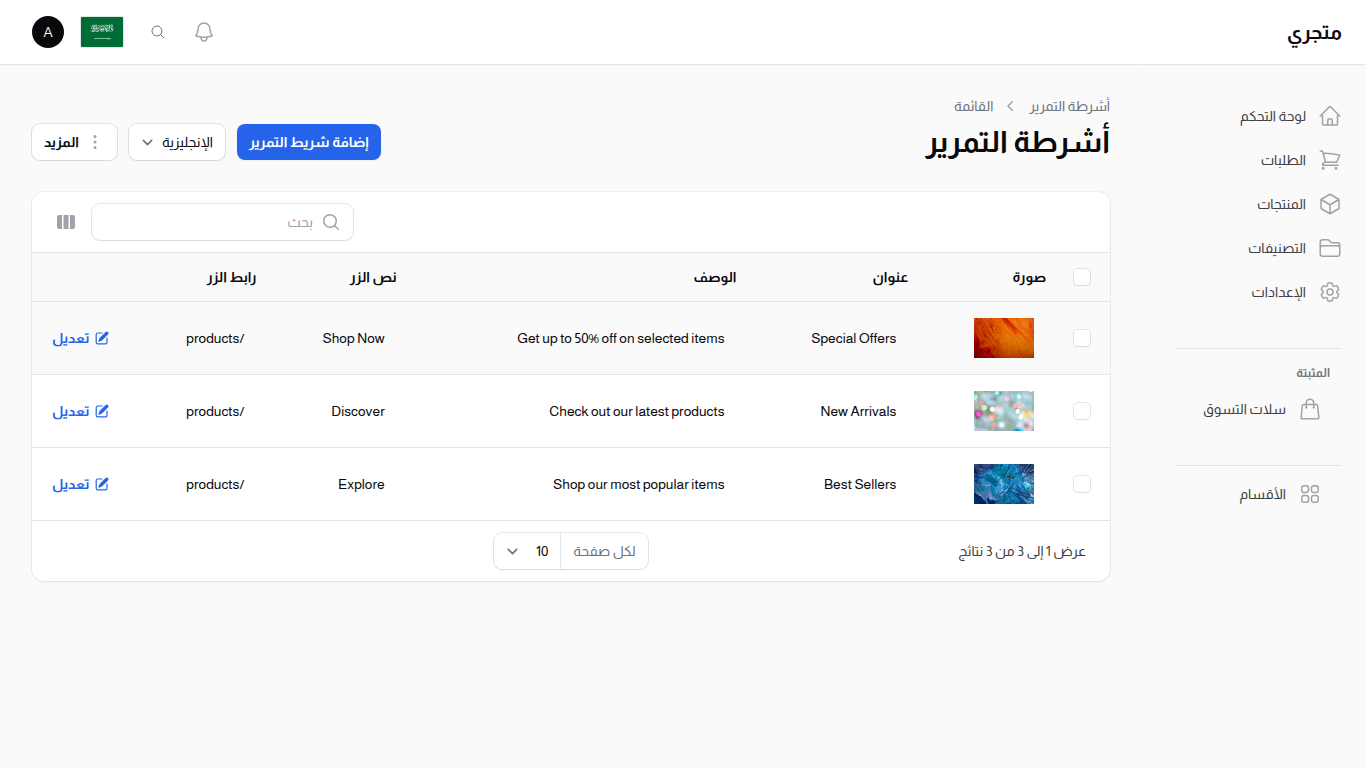
Task: Select the Best Sellers row checkbox
Action: pos(1082,484)
